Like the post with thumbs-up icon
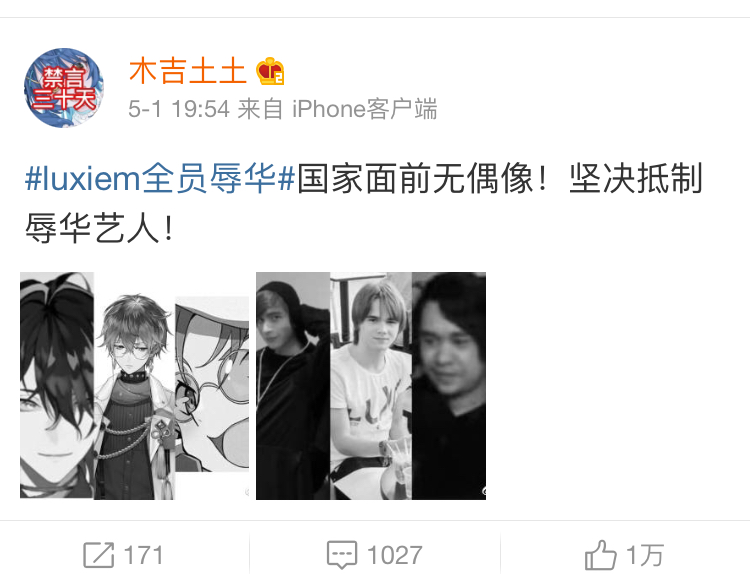Screen dimensions: 750x574 [601, 555]
